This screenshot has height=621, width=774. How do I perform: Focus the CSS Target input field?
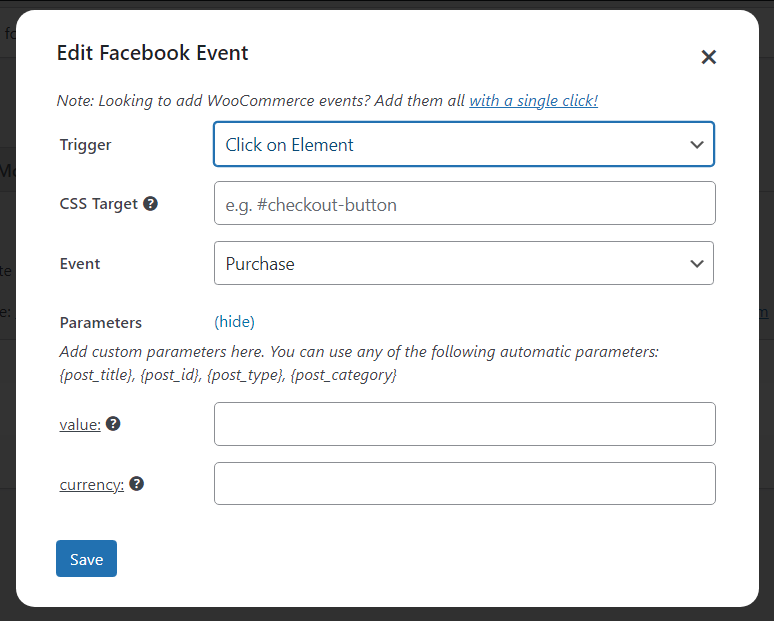[x=464, y=204]
